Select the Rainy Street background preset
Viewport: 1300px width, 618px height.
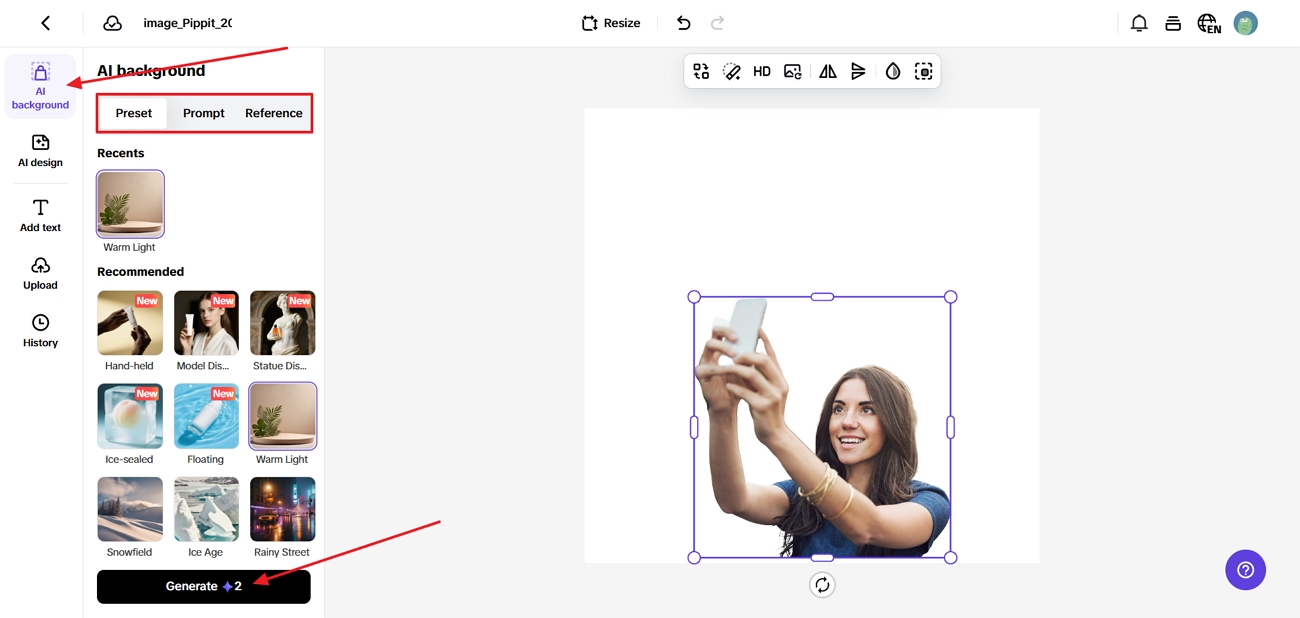[282, 509]
